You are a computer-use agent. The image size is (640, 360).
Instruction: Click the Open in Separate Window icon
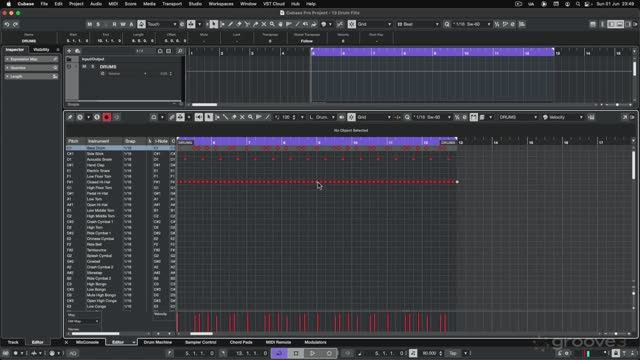pos(625,118)
